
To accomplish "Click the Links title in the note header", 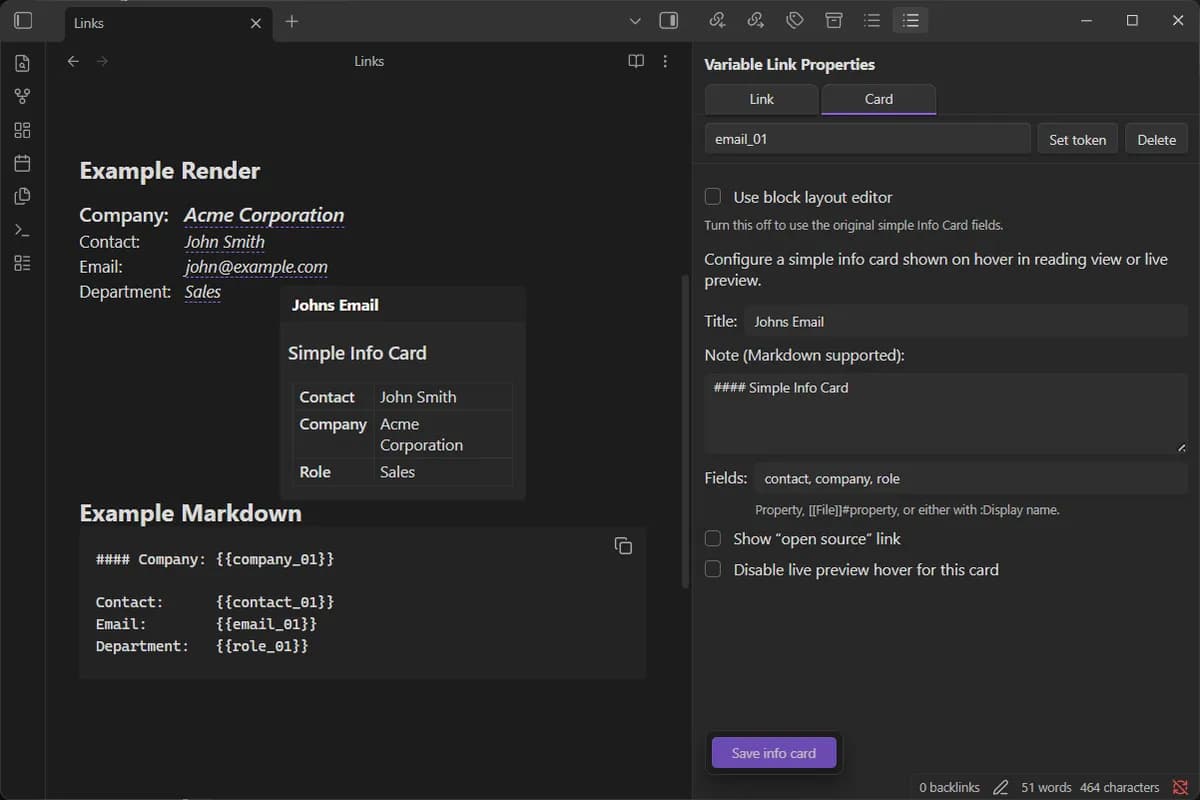I will 369,61.
